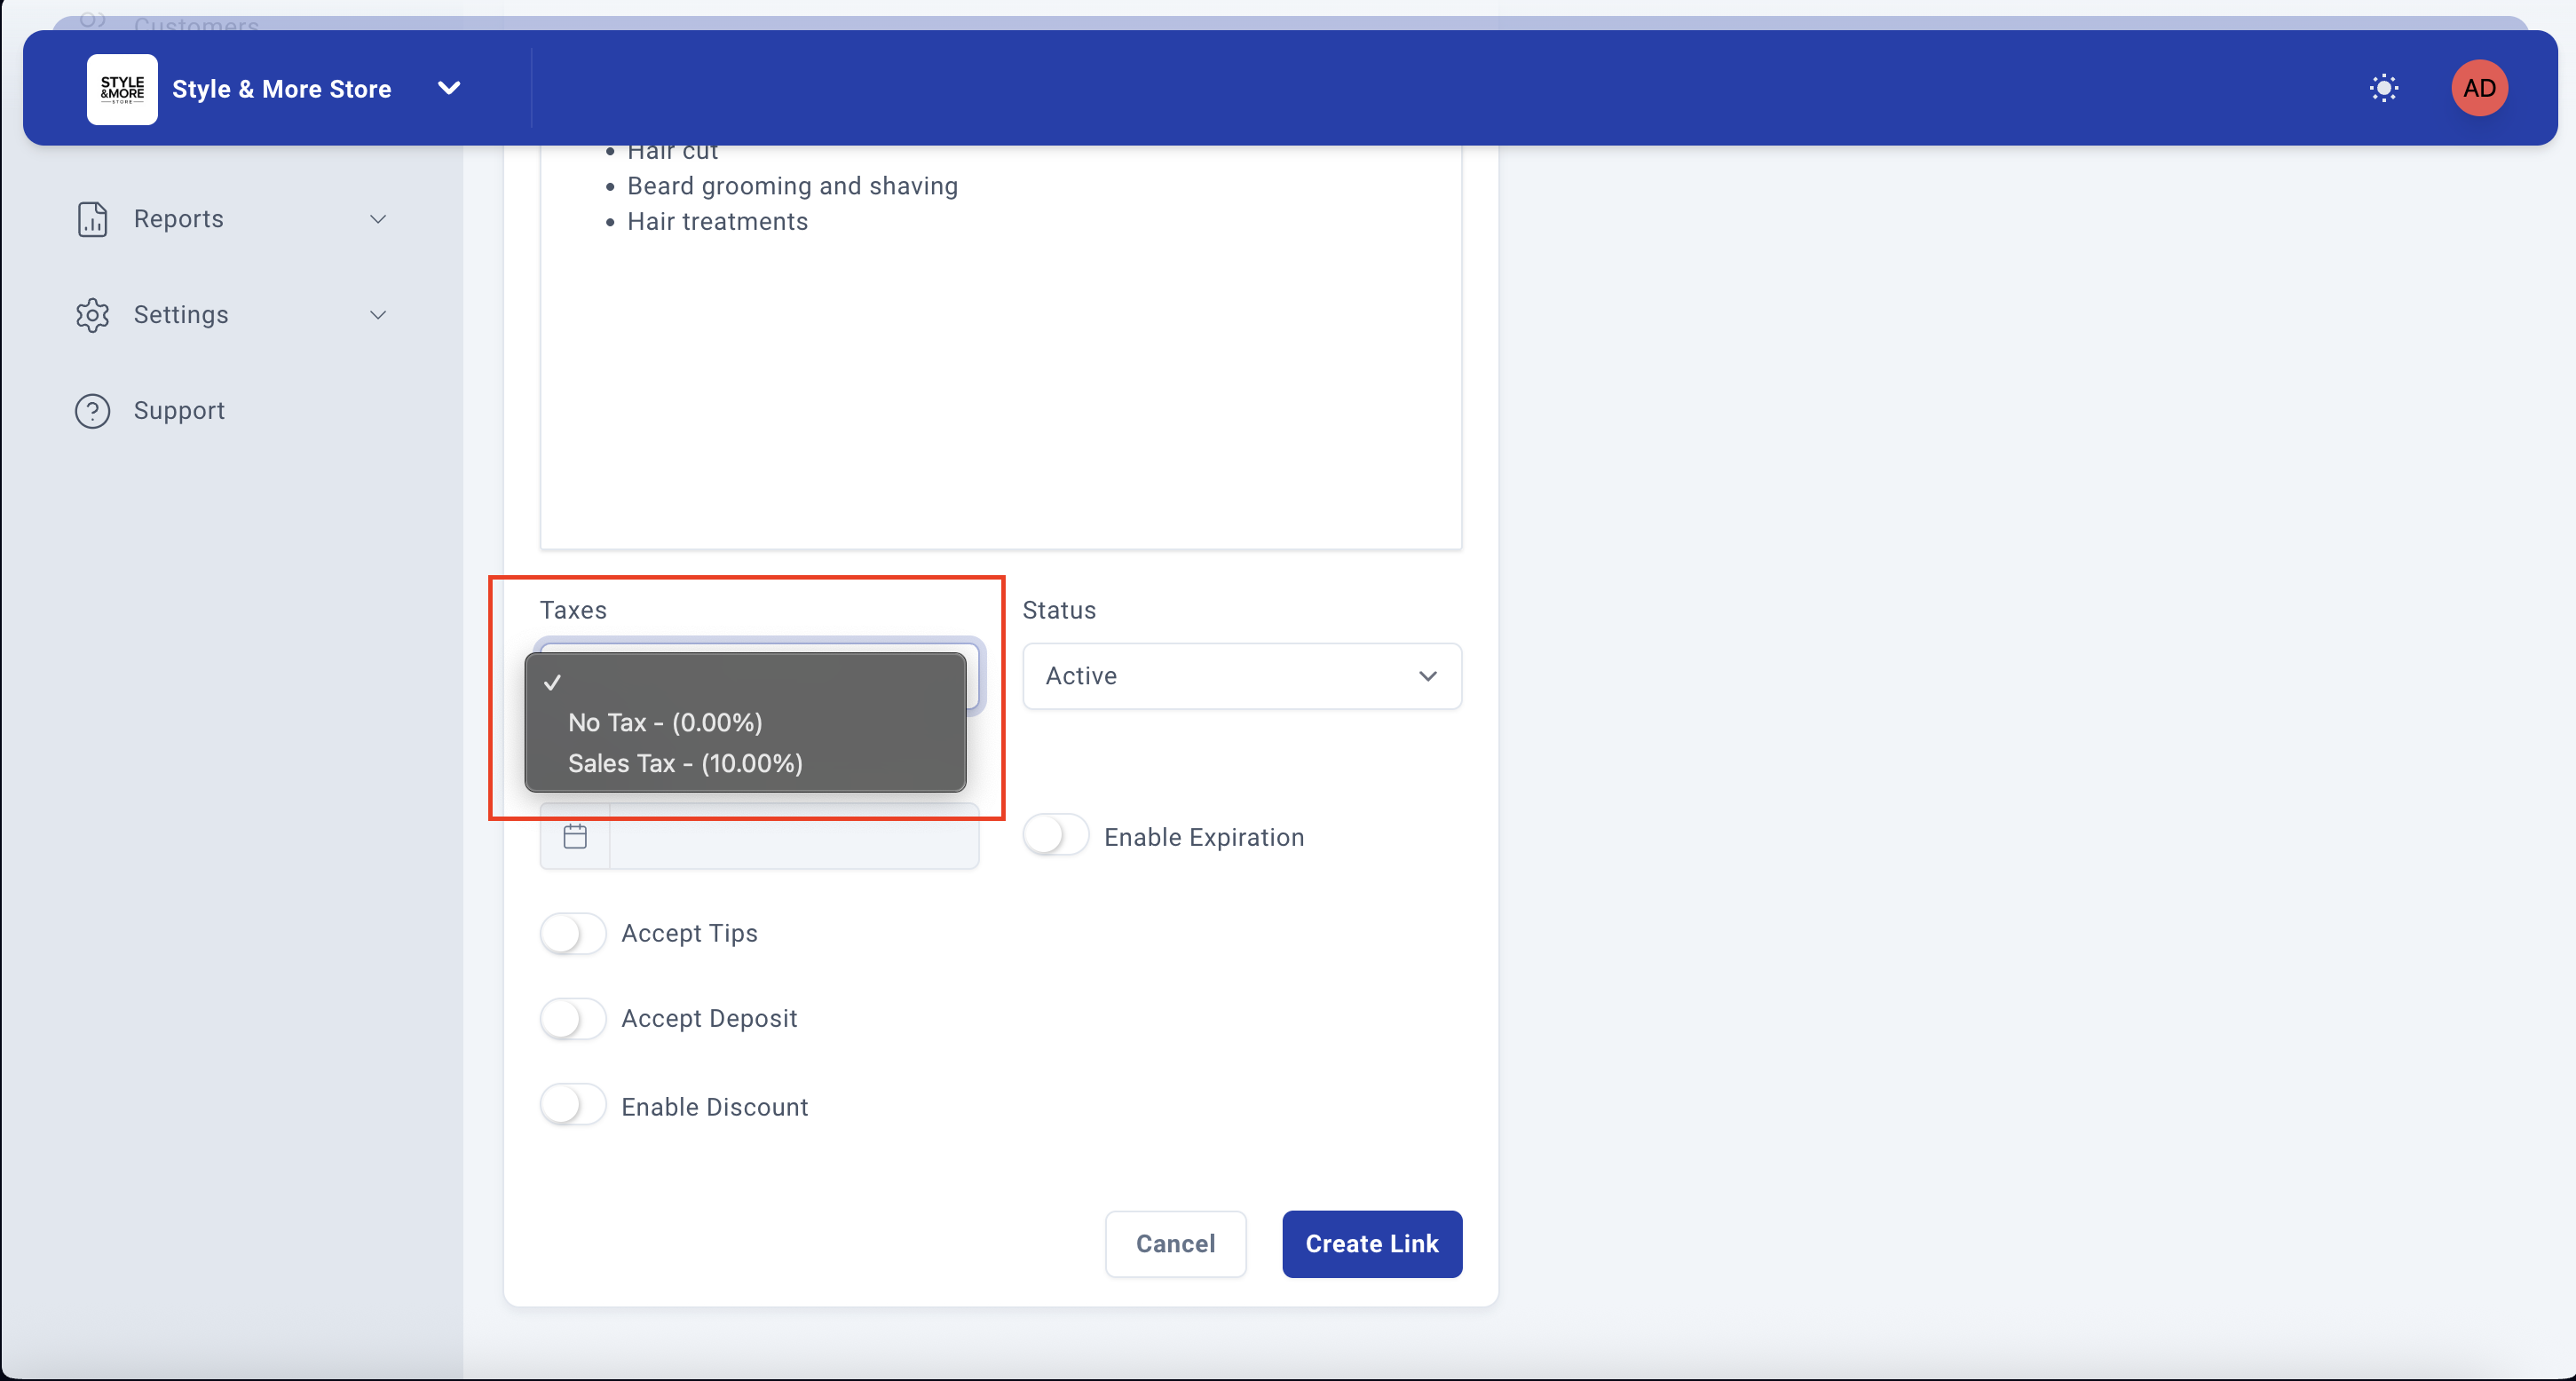Click the expiration date input field

click(793, 836)
